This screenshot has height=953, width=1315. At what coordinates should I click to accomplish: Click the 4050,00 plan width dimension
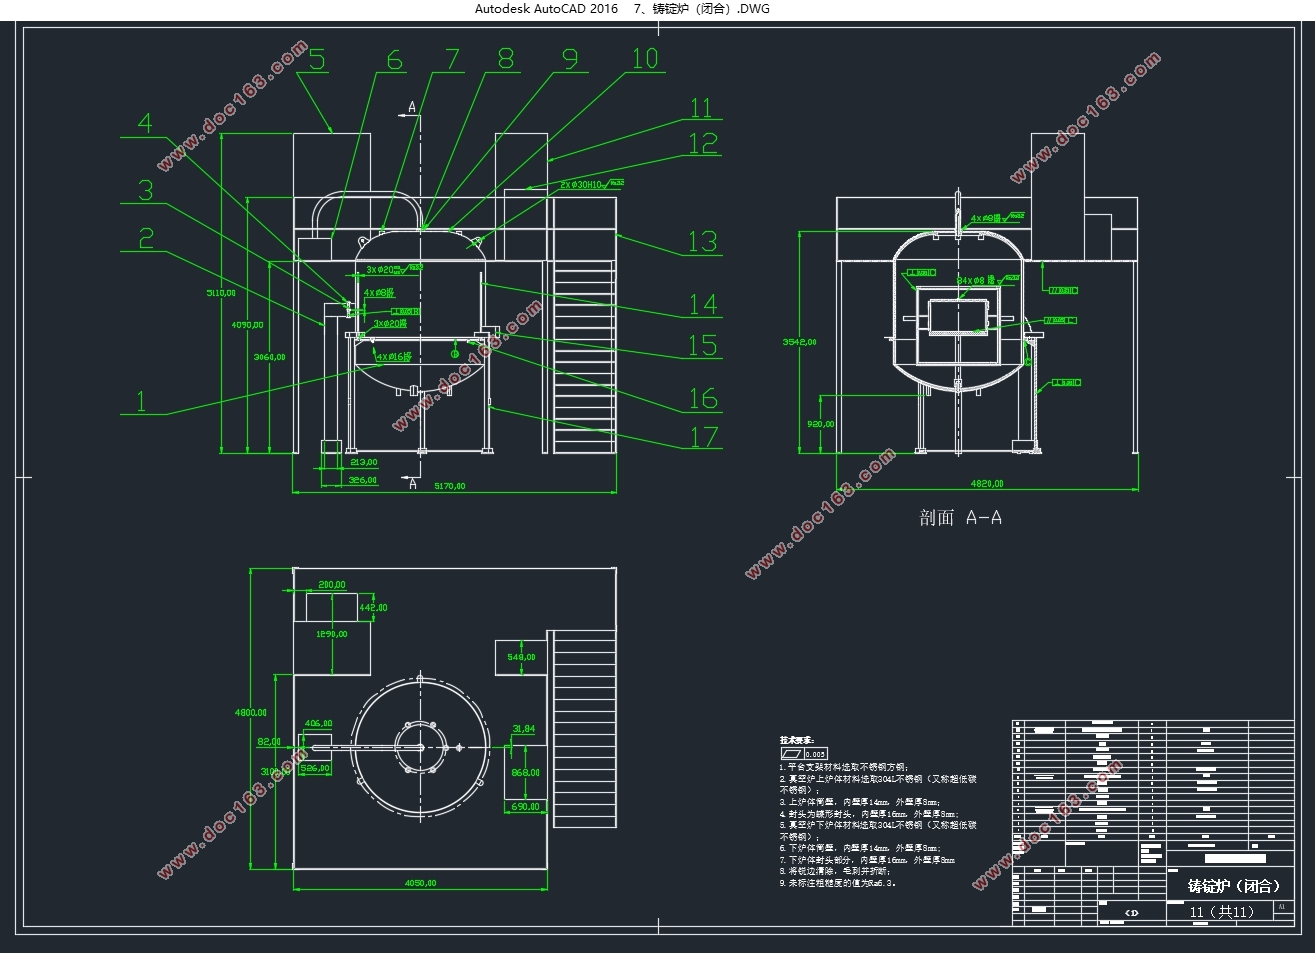click(420, 883)
